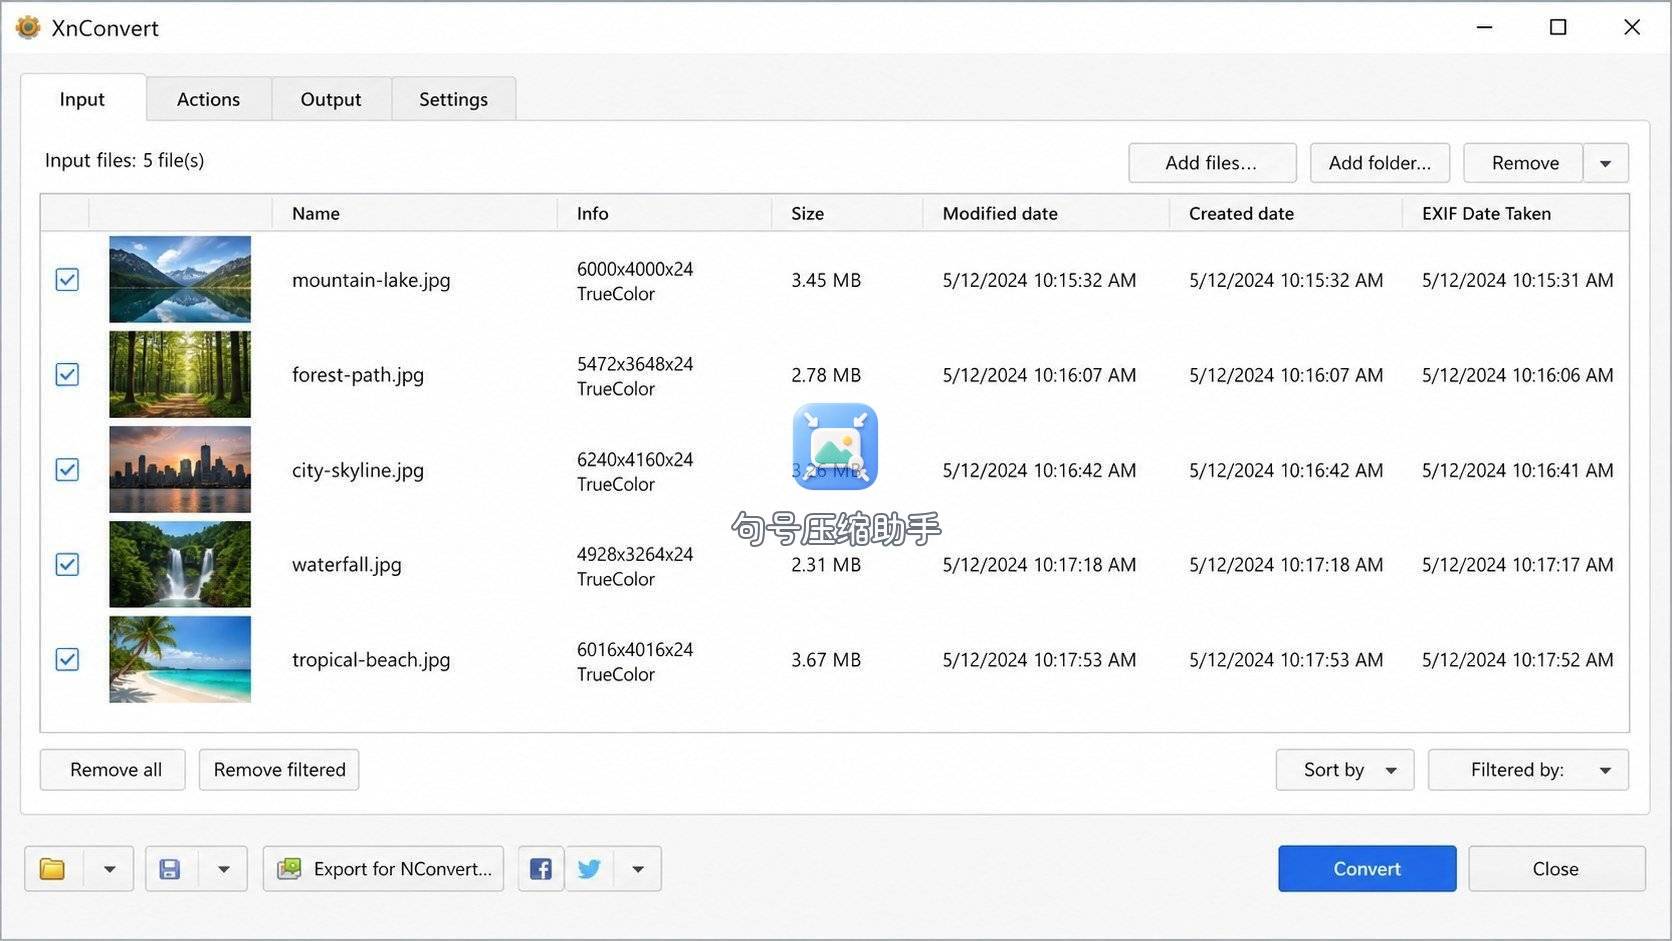
Task: Click Remove all button
Action: [x=113, y=770]
